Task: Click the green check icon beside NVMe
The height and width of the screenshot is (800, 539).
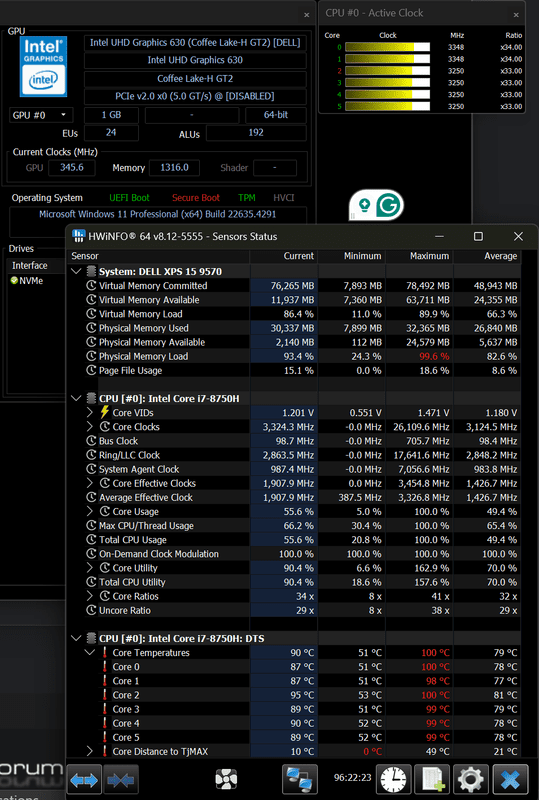Action: pos(14,280)
